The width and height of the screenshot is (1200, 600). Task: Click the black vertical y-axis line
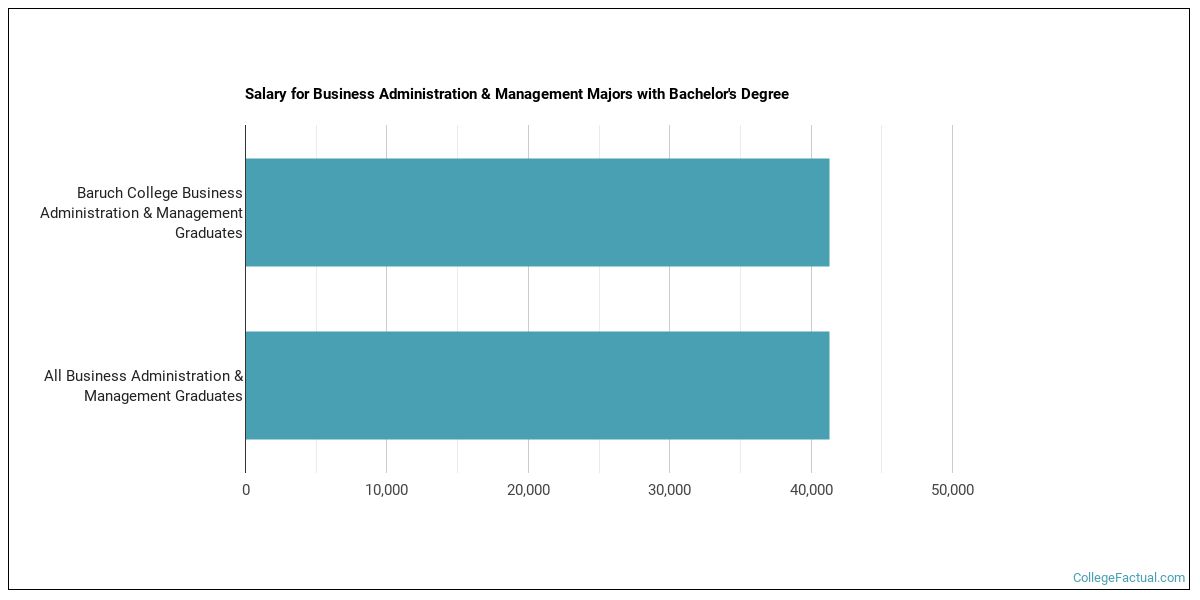[x=245, y=298]
